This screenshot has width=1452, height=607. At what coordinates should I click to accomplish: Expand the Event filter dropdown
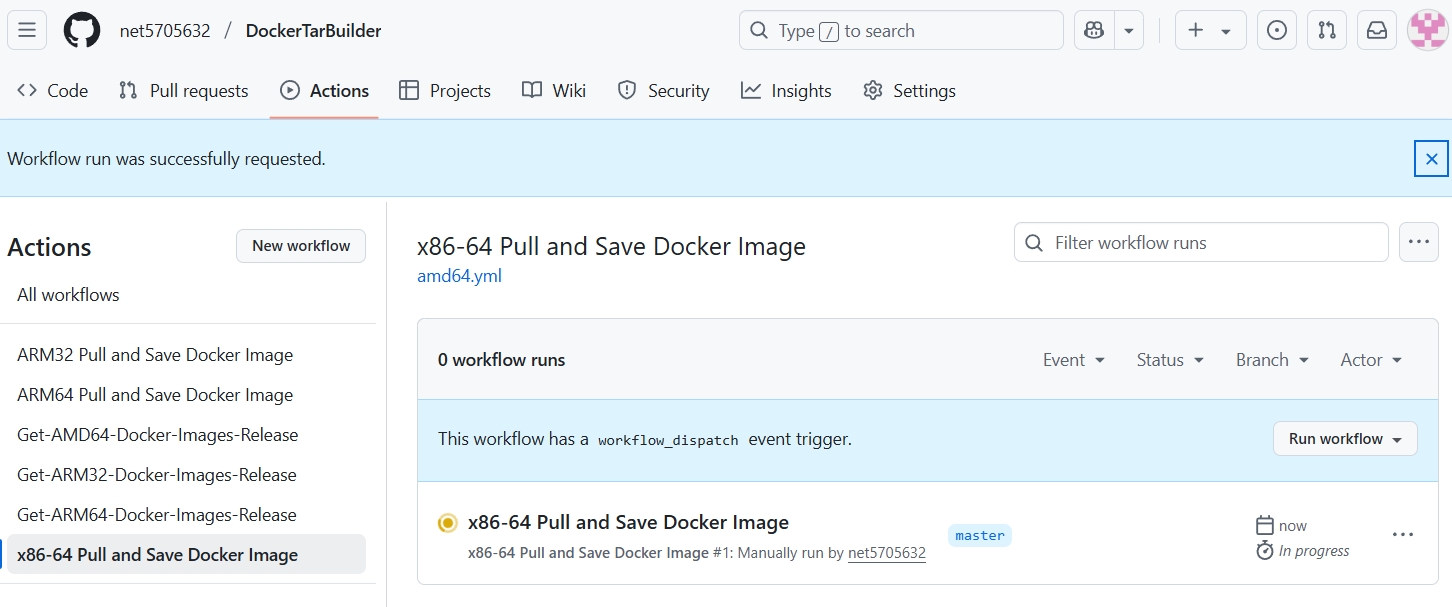pos(1073,360)
